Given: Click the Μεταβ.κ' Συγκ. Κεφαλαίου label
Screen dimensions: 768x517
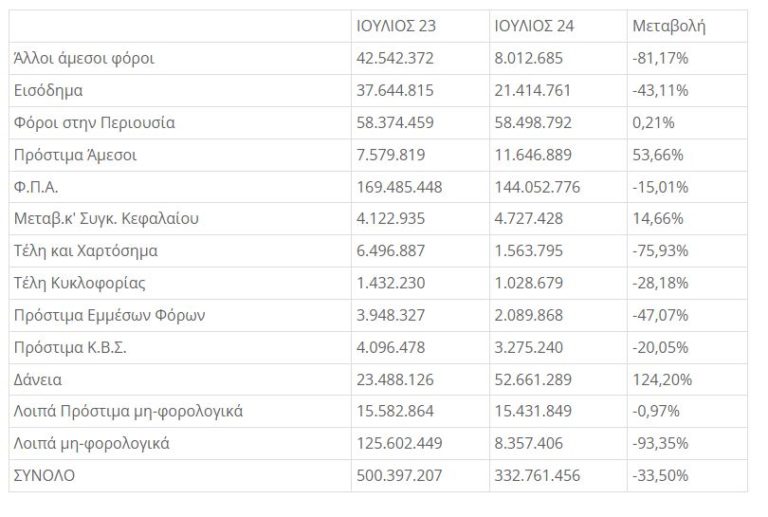Looking at the screenshot, I should click(99, 219).
